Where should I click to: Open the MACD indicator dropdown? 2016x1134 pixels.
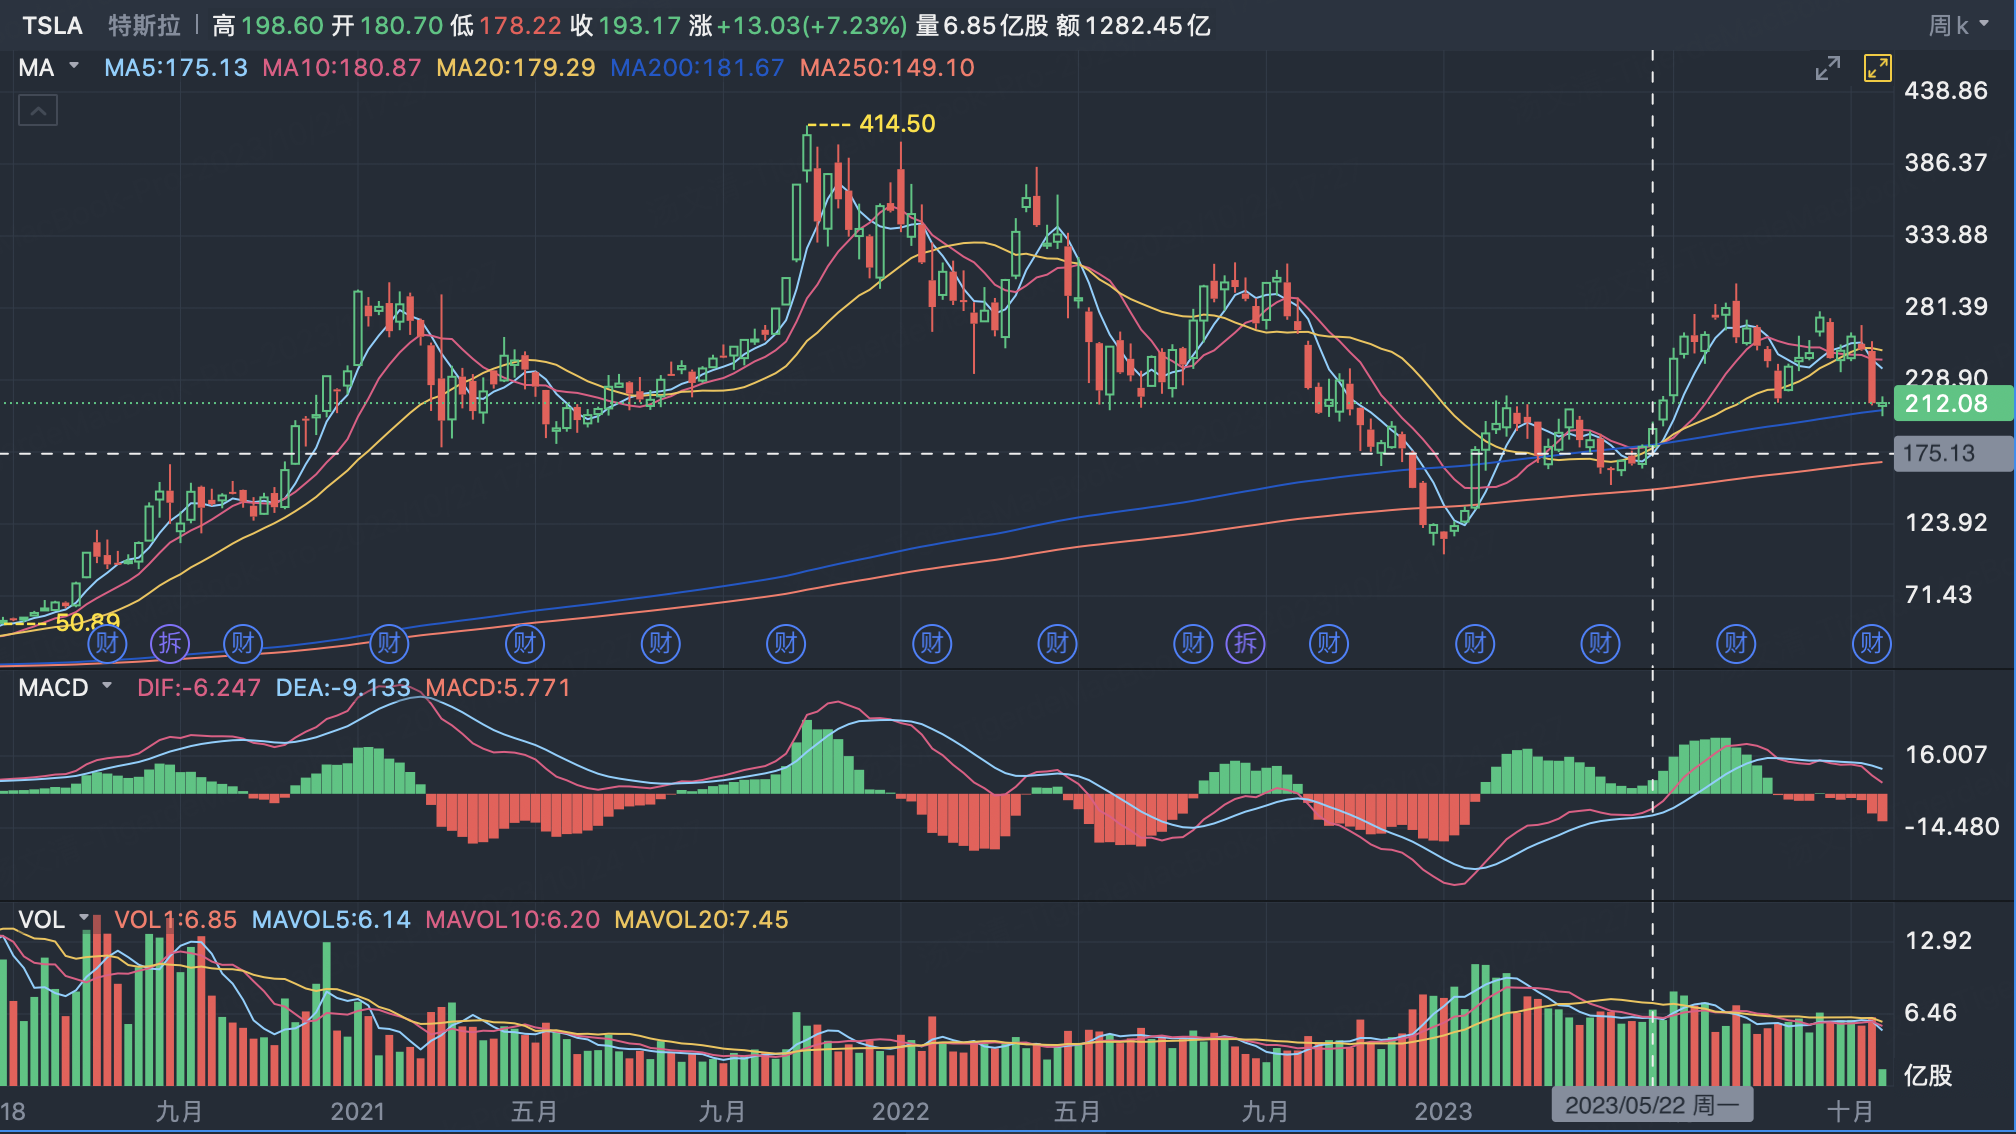[65, 688]
